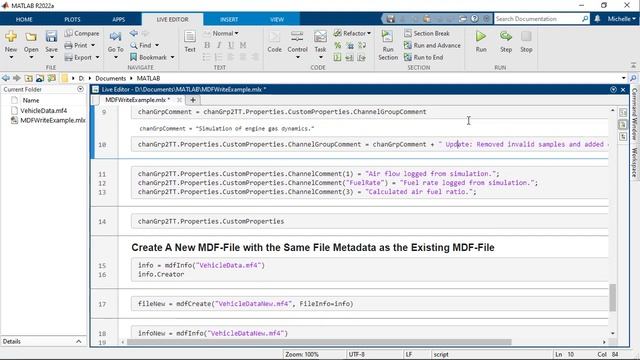The image size is (640, 360).
Task: Insert a Section Break
Action: coord(427,33)
